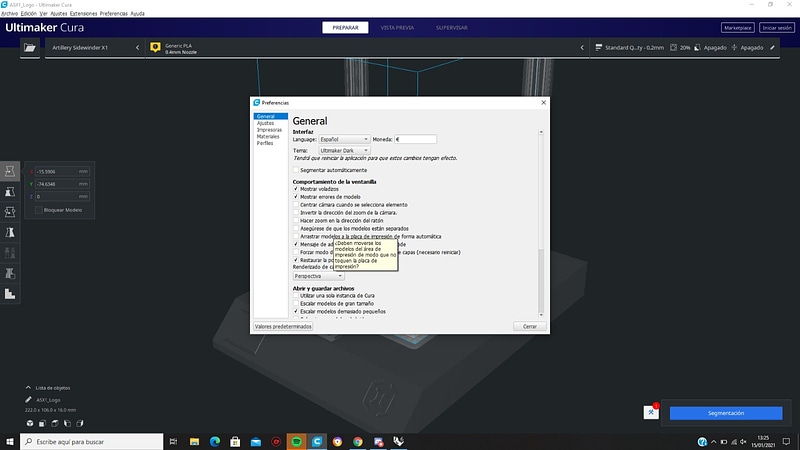
Task: Open the Archivo menu
Action: click(x=10, y=14)
